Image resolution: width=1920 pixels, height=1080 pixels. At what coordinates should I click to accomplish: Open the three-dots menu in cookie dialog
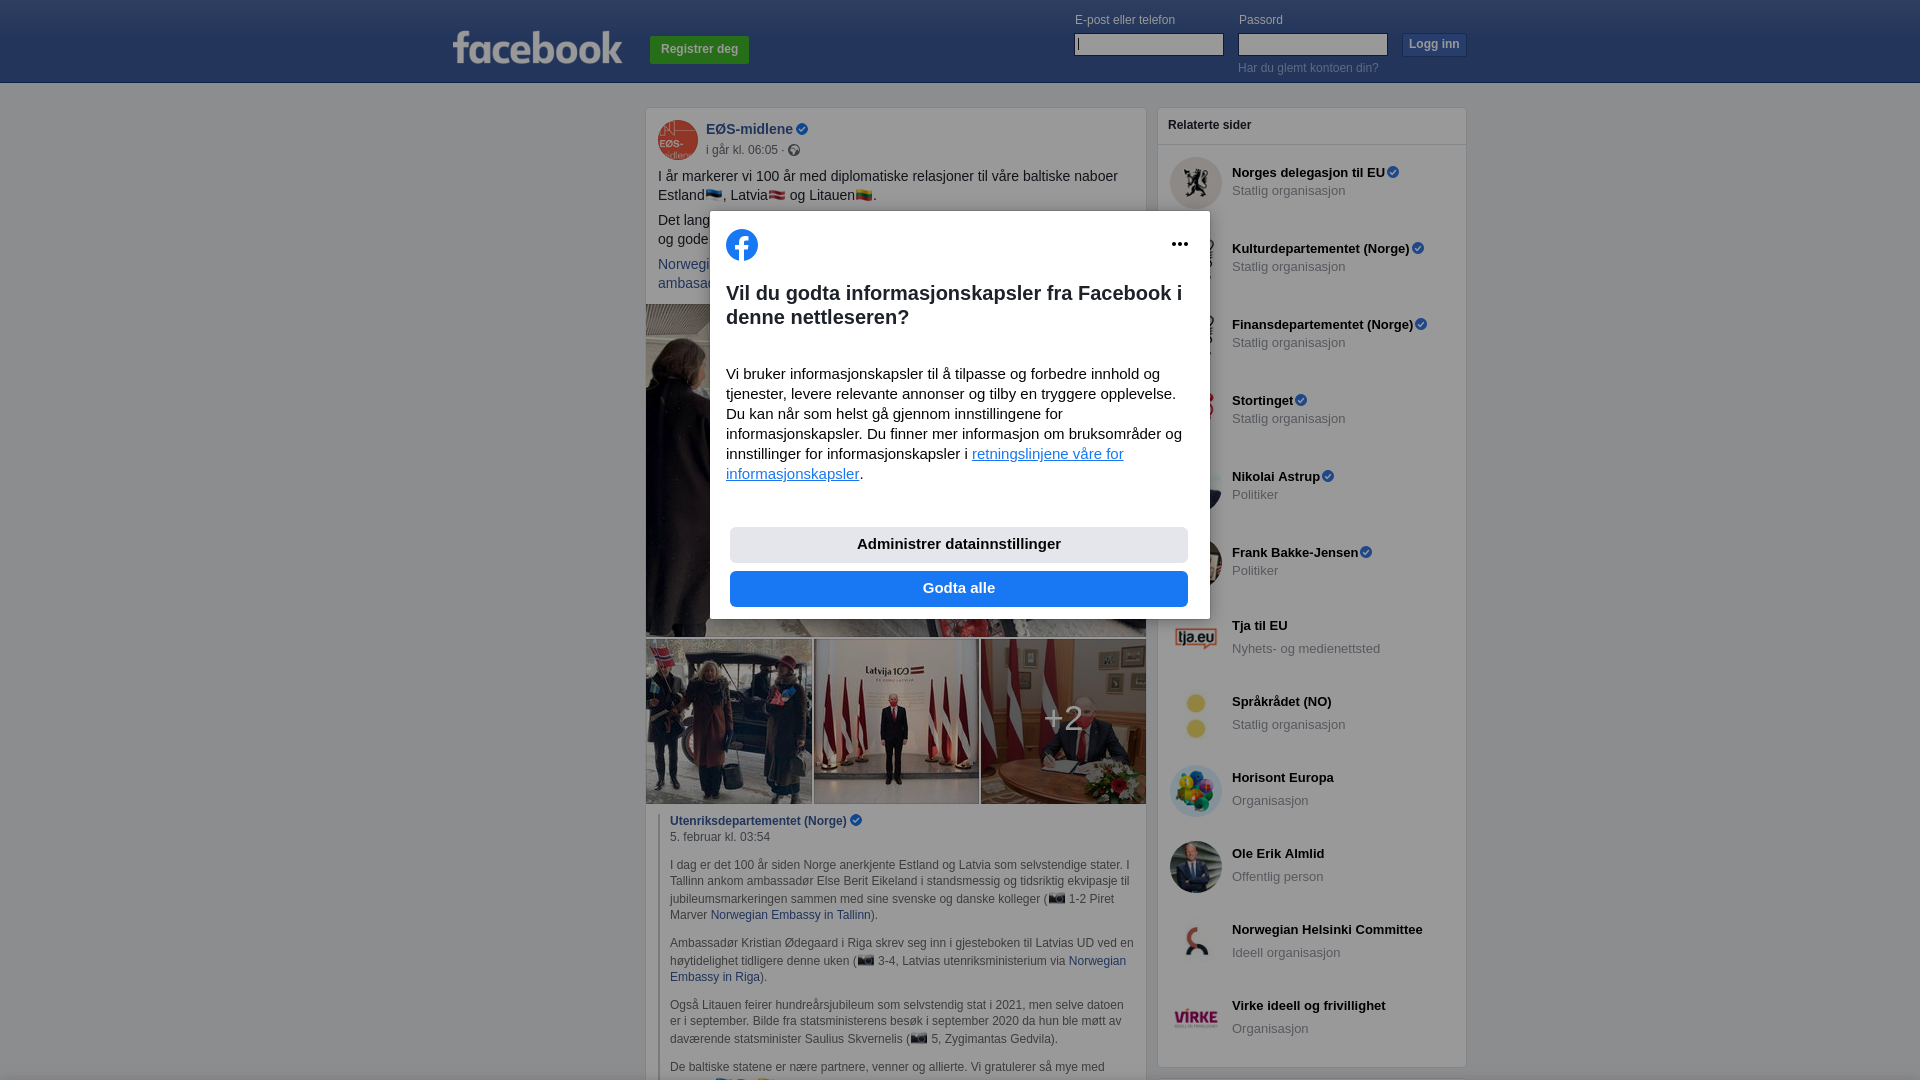1180,244
